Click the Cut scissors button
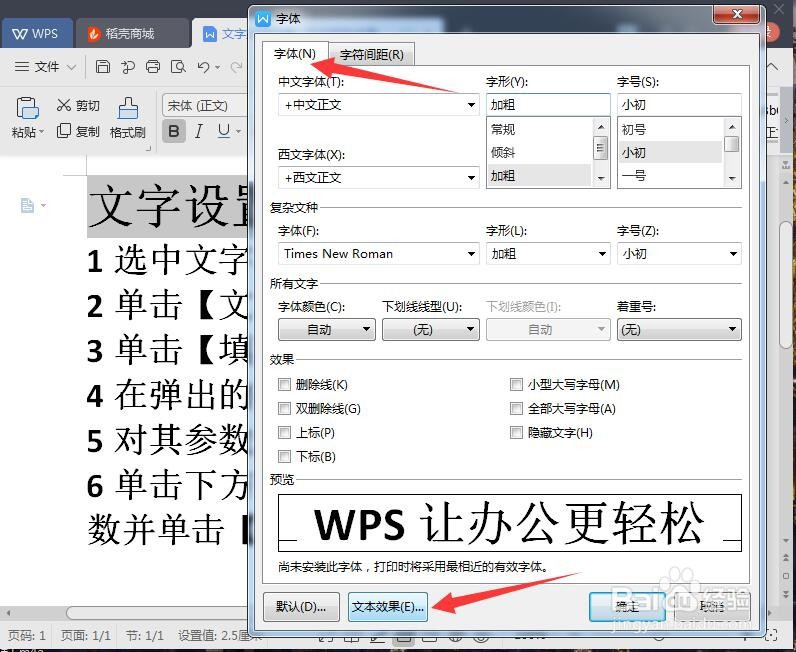The height and width of the screenshot is (652, 796). [x=78, y=105]
